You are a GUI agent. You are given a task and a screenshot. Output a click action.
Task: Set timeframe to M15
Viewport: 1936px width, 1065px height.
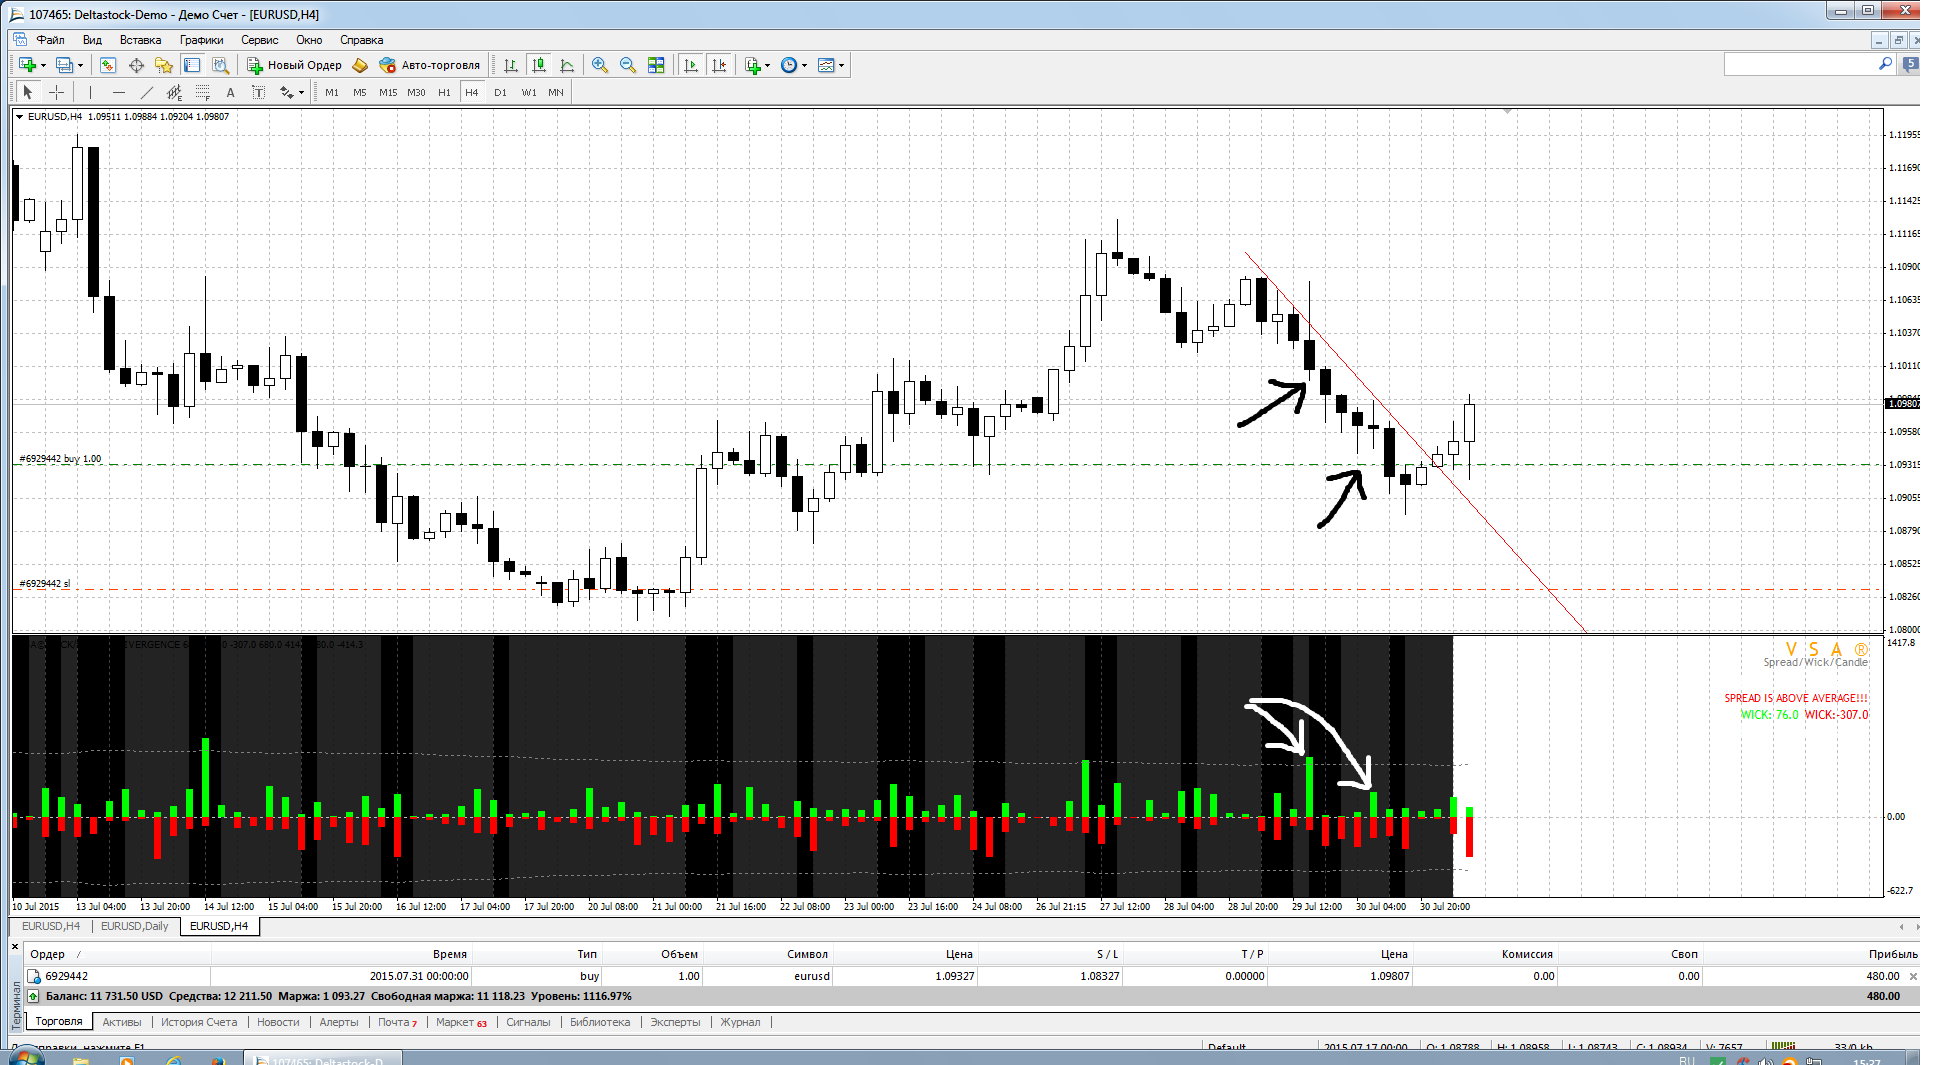[x=388, y=92]
